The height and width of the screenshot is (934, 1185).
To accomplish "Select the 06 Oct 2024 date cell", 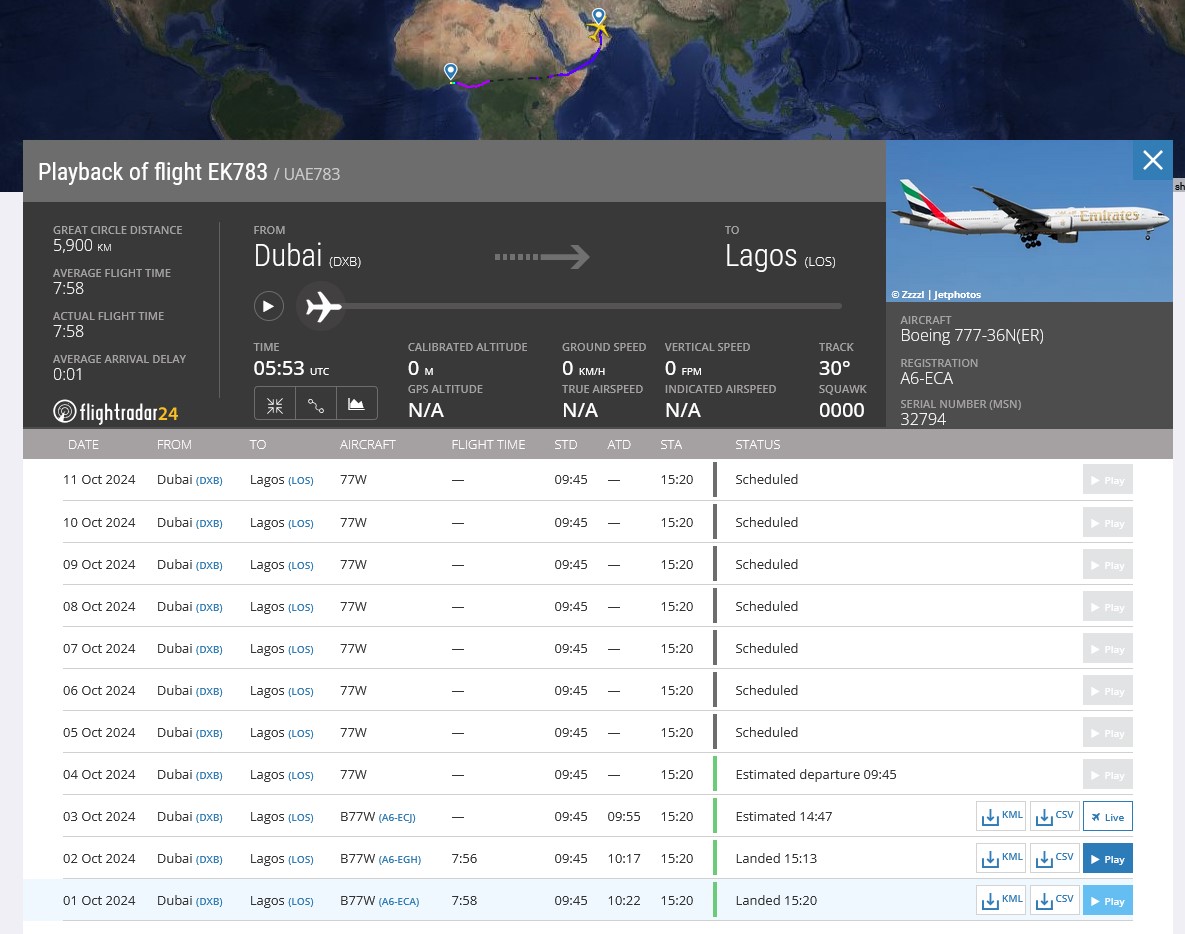I will (99, 691).
